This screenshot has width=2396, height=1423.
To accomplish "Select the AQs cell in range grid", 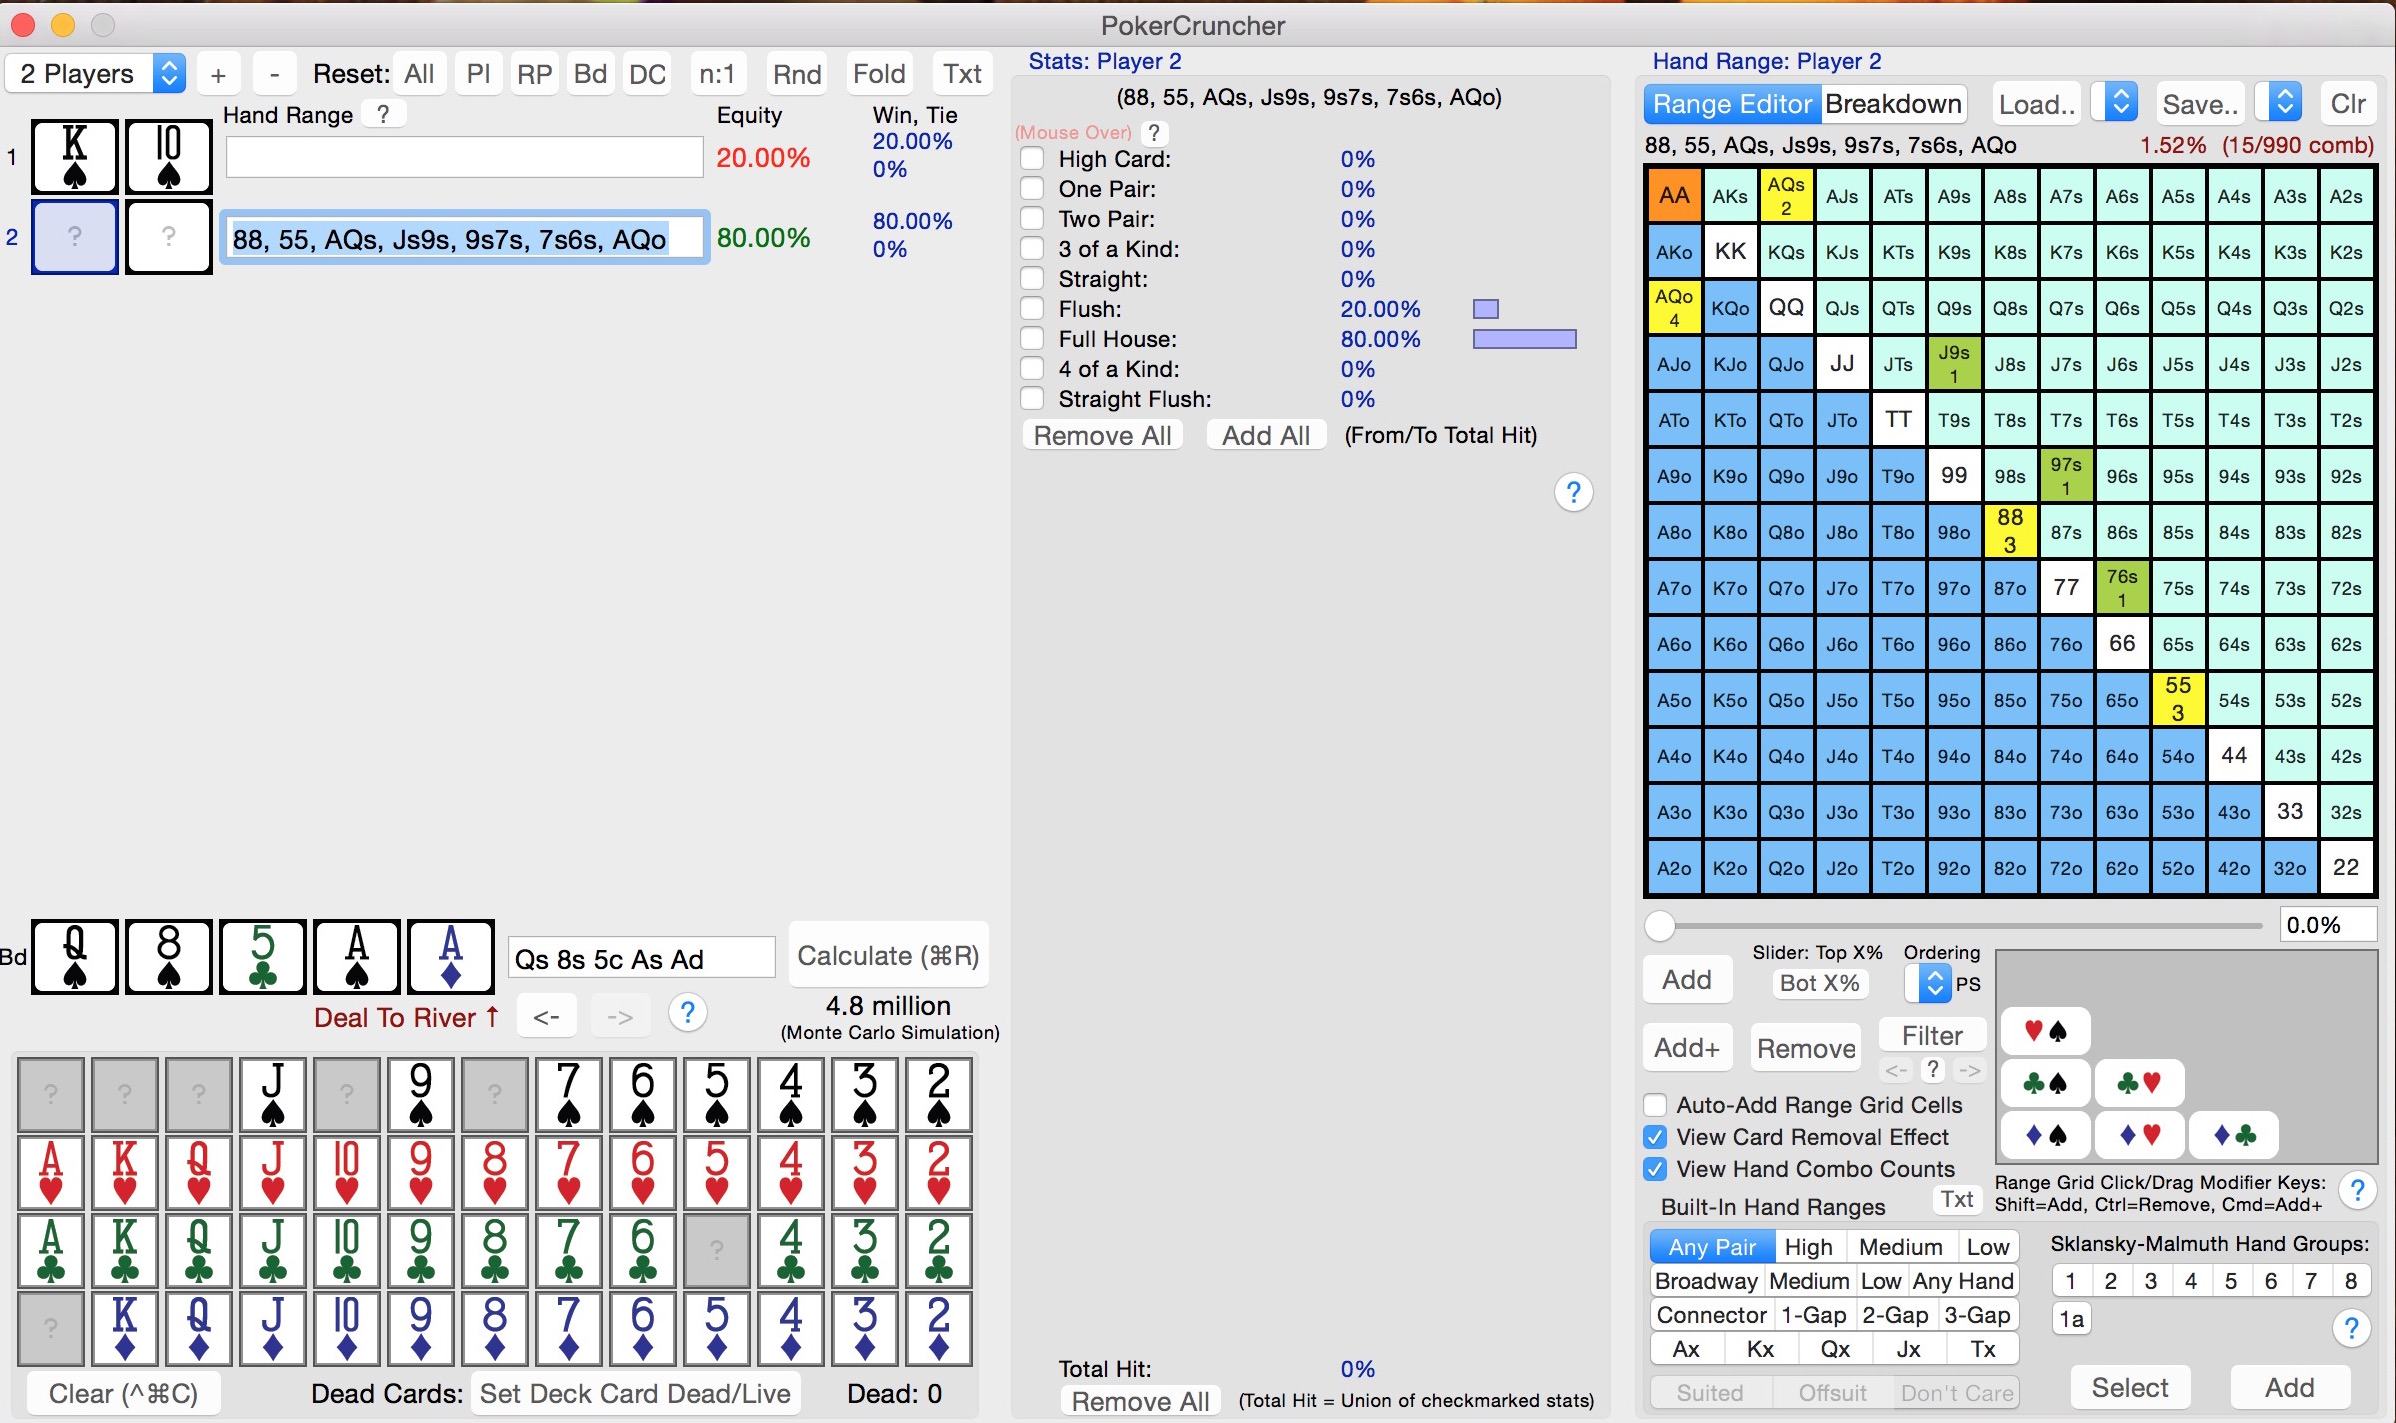I will [x=1786, y=196].
